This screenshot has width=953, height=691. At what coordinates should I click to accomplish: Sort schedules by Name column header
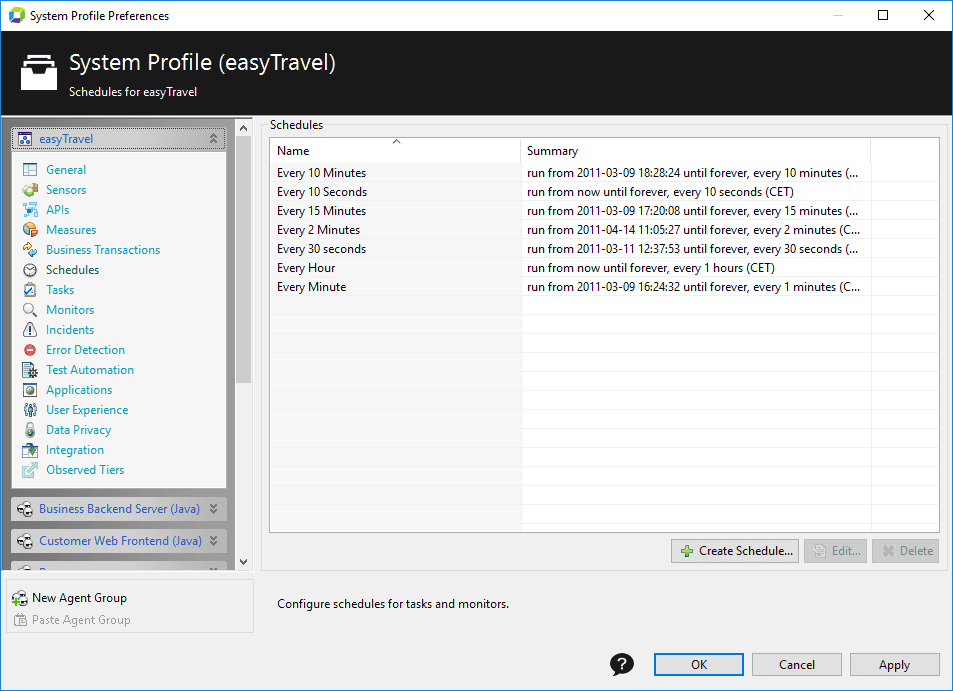pyautogui.click(x=395, y=151)
